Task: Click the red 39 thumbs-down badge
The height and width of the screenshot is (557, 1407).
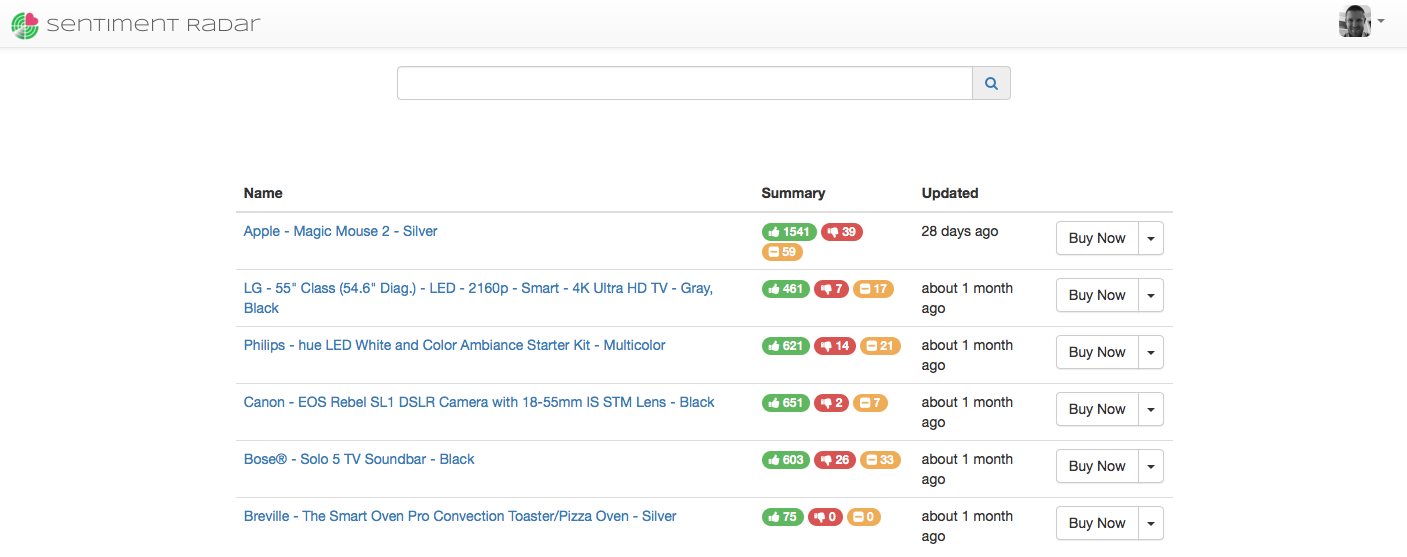Action: [842, 232]
